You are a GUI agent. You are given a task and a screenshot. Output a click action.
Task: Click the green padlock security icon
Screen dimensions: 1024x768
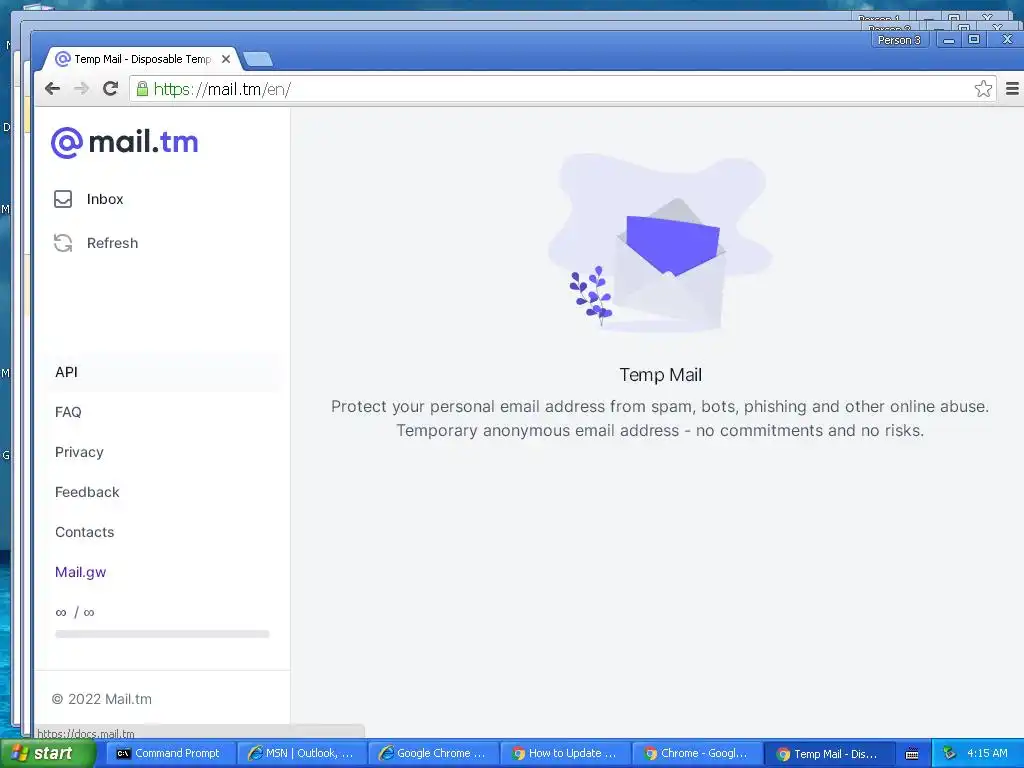[142, 89]
